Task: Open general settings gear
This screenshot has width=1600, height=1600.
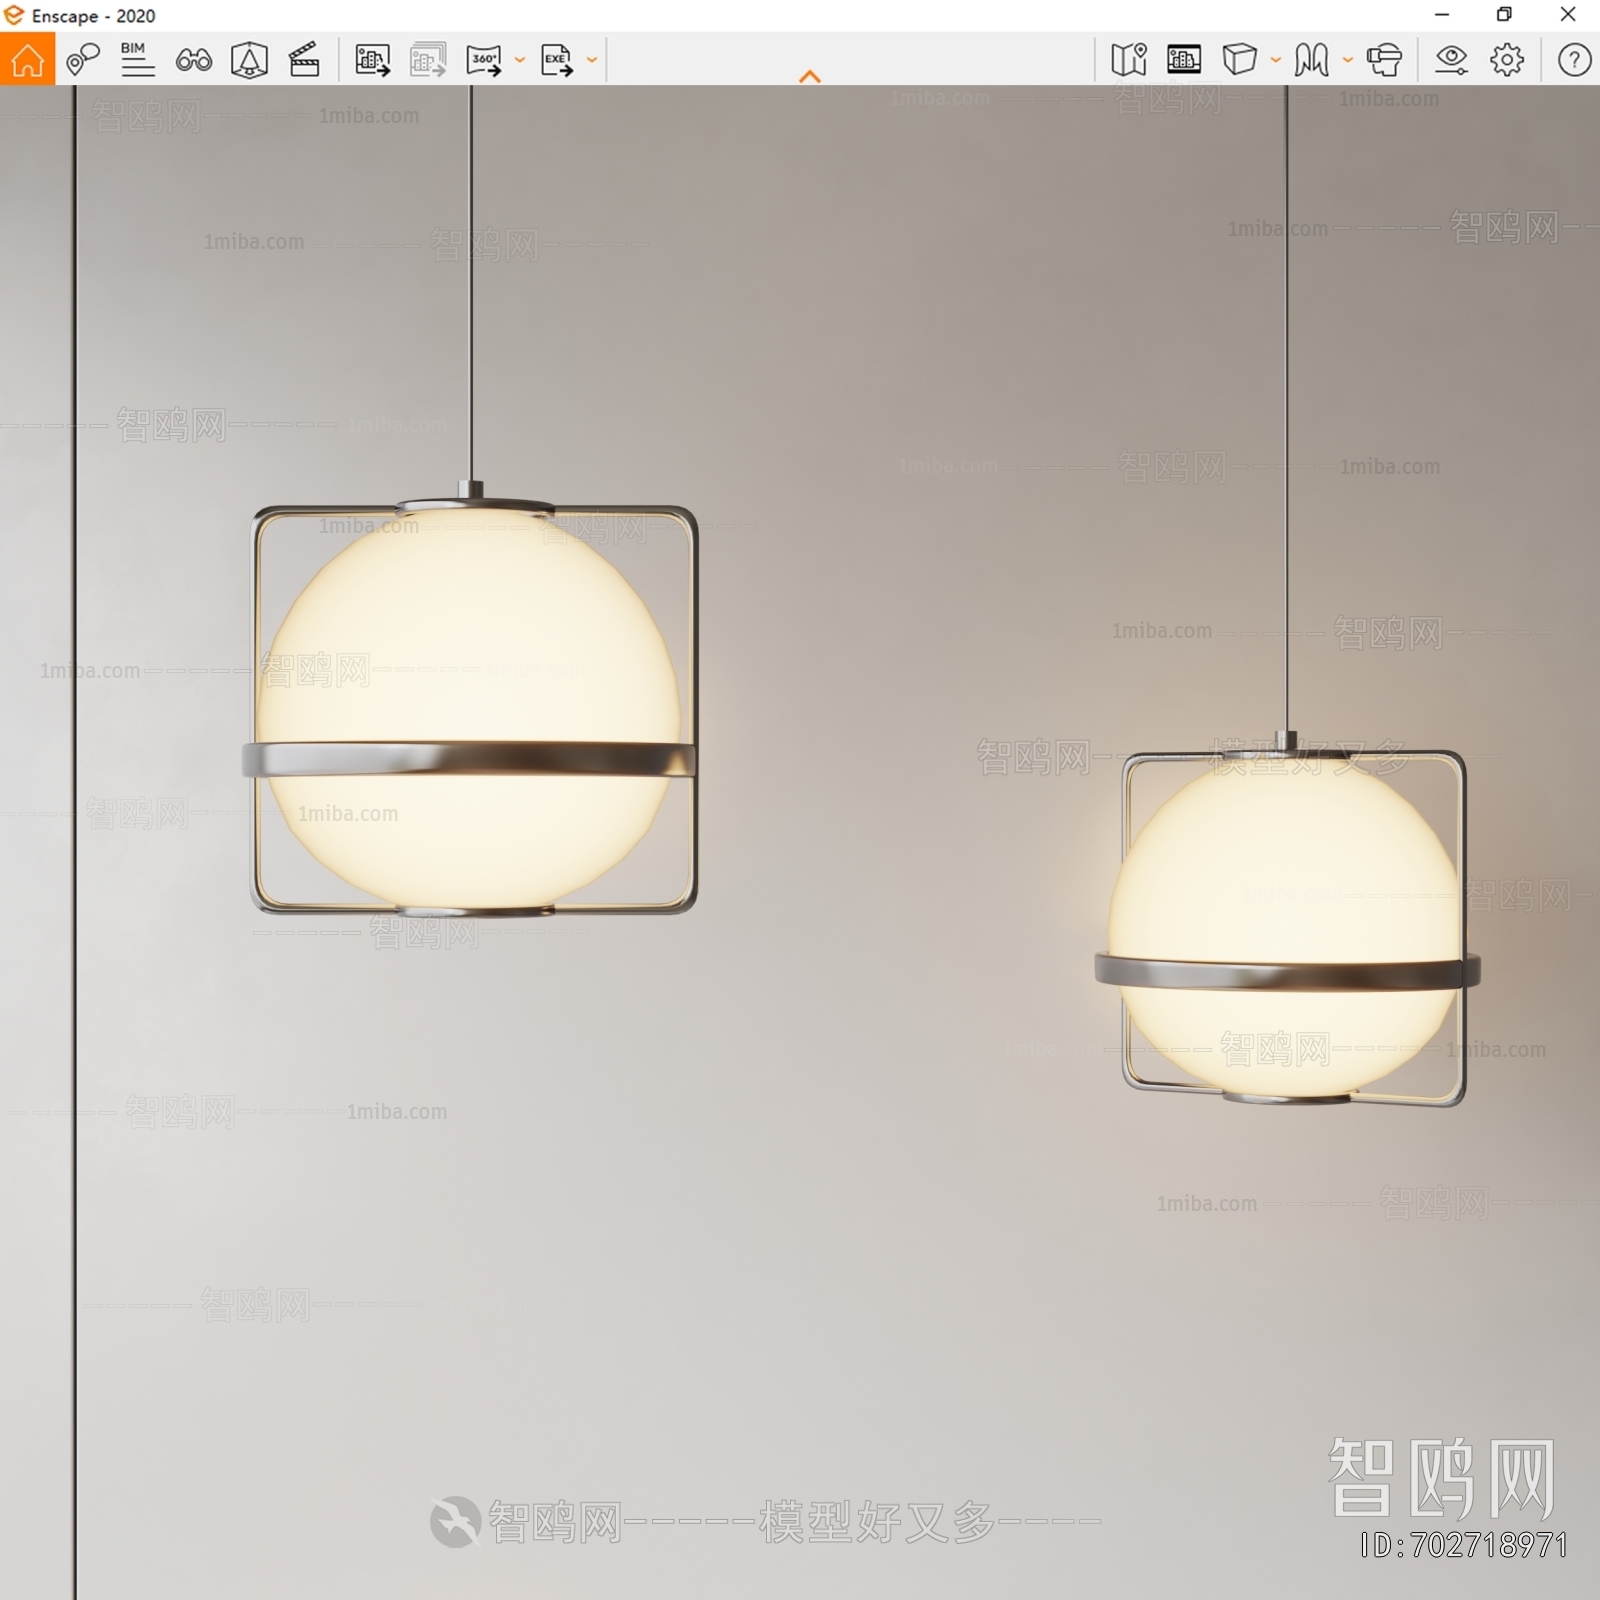Action: click(1507, 60)
